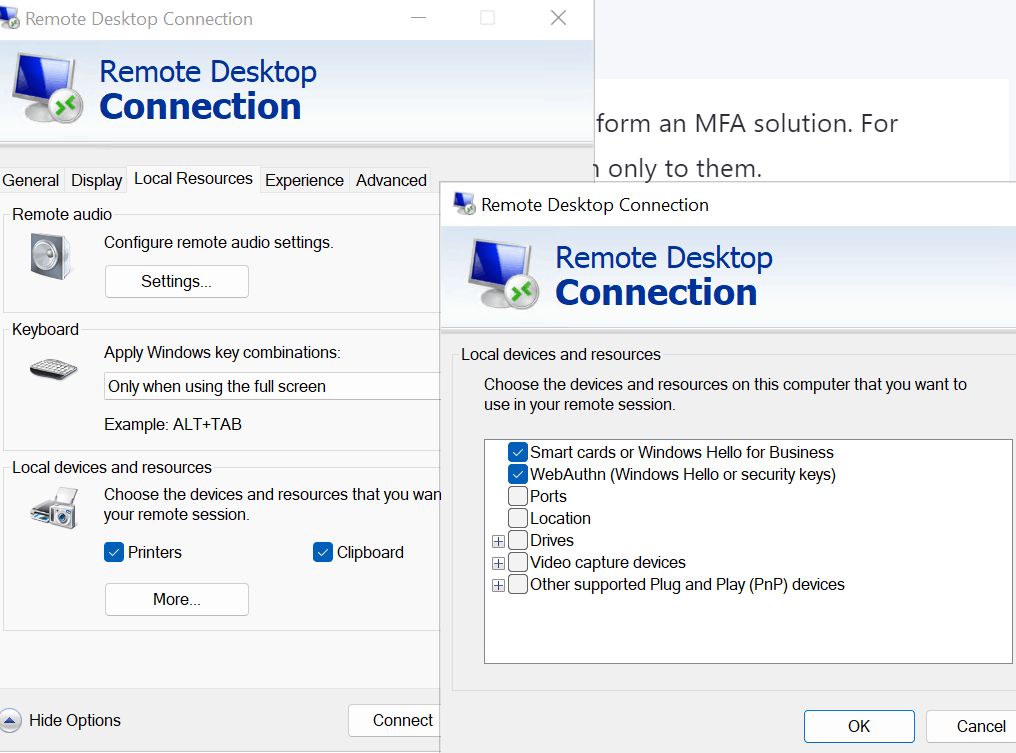Check the Drives checkbox
This screenshot has height=753, width=1016.
pos(518,540)
